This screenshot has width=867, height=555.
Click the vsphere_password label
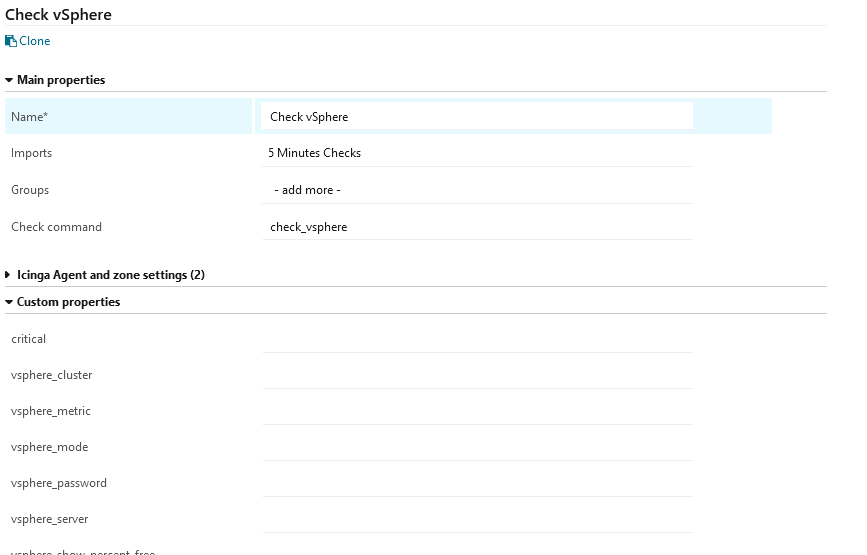coord(59,483)
